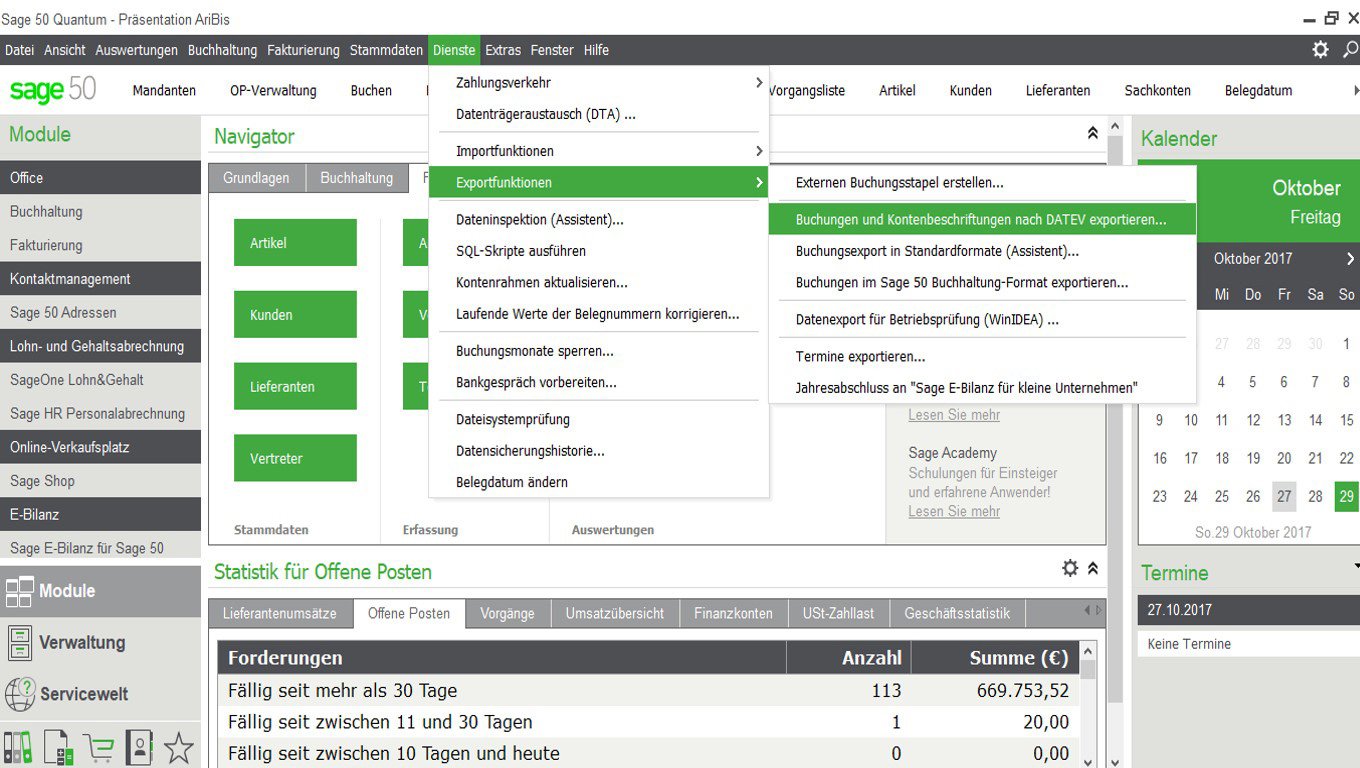
Task: Click the Verwaltung filing cabinet icon
Action: pyautogui.click(x=19, y=642)
